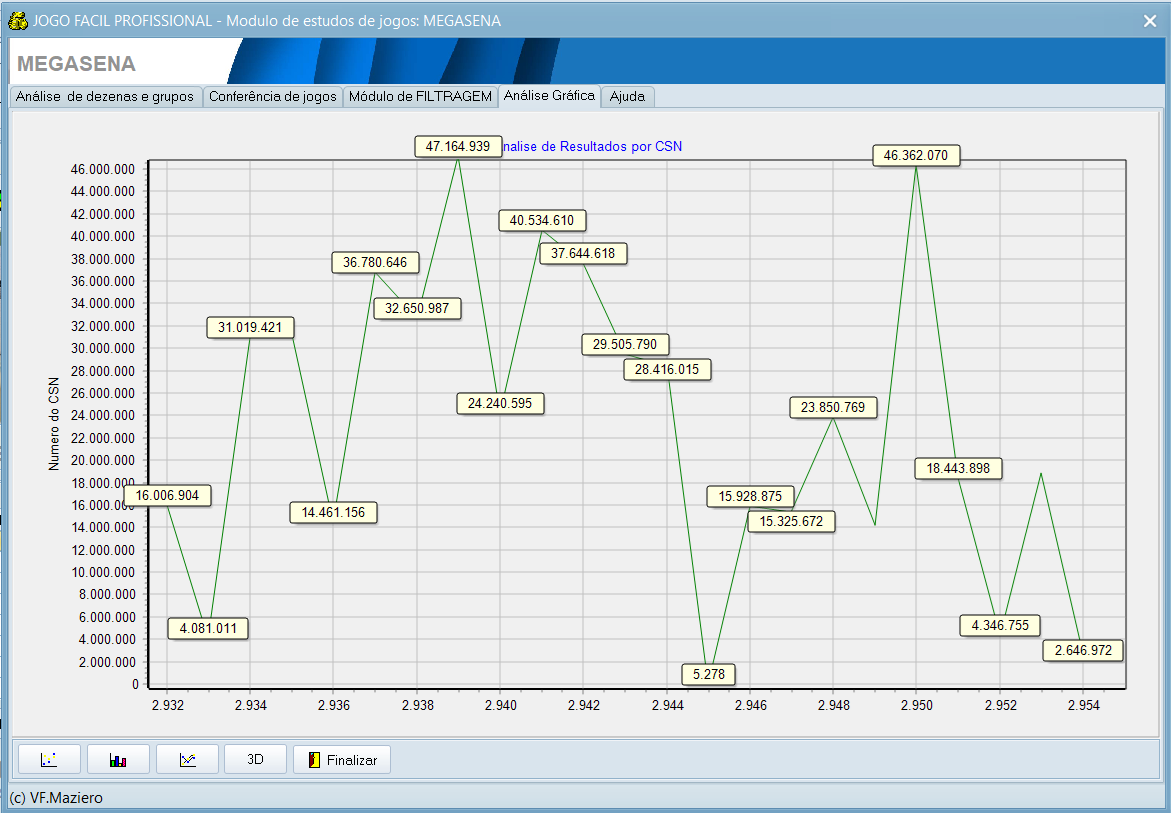The image size is (1171, 813).
Task: Click the chart title about Resultados por CSN
Action: point(591,147)
